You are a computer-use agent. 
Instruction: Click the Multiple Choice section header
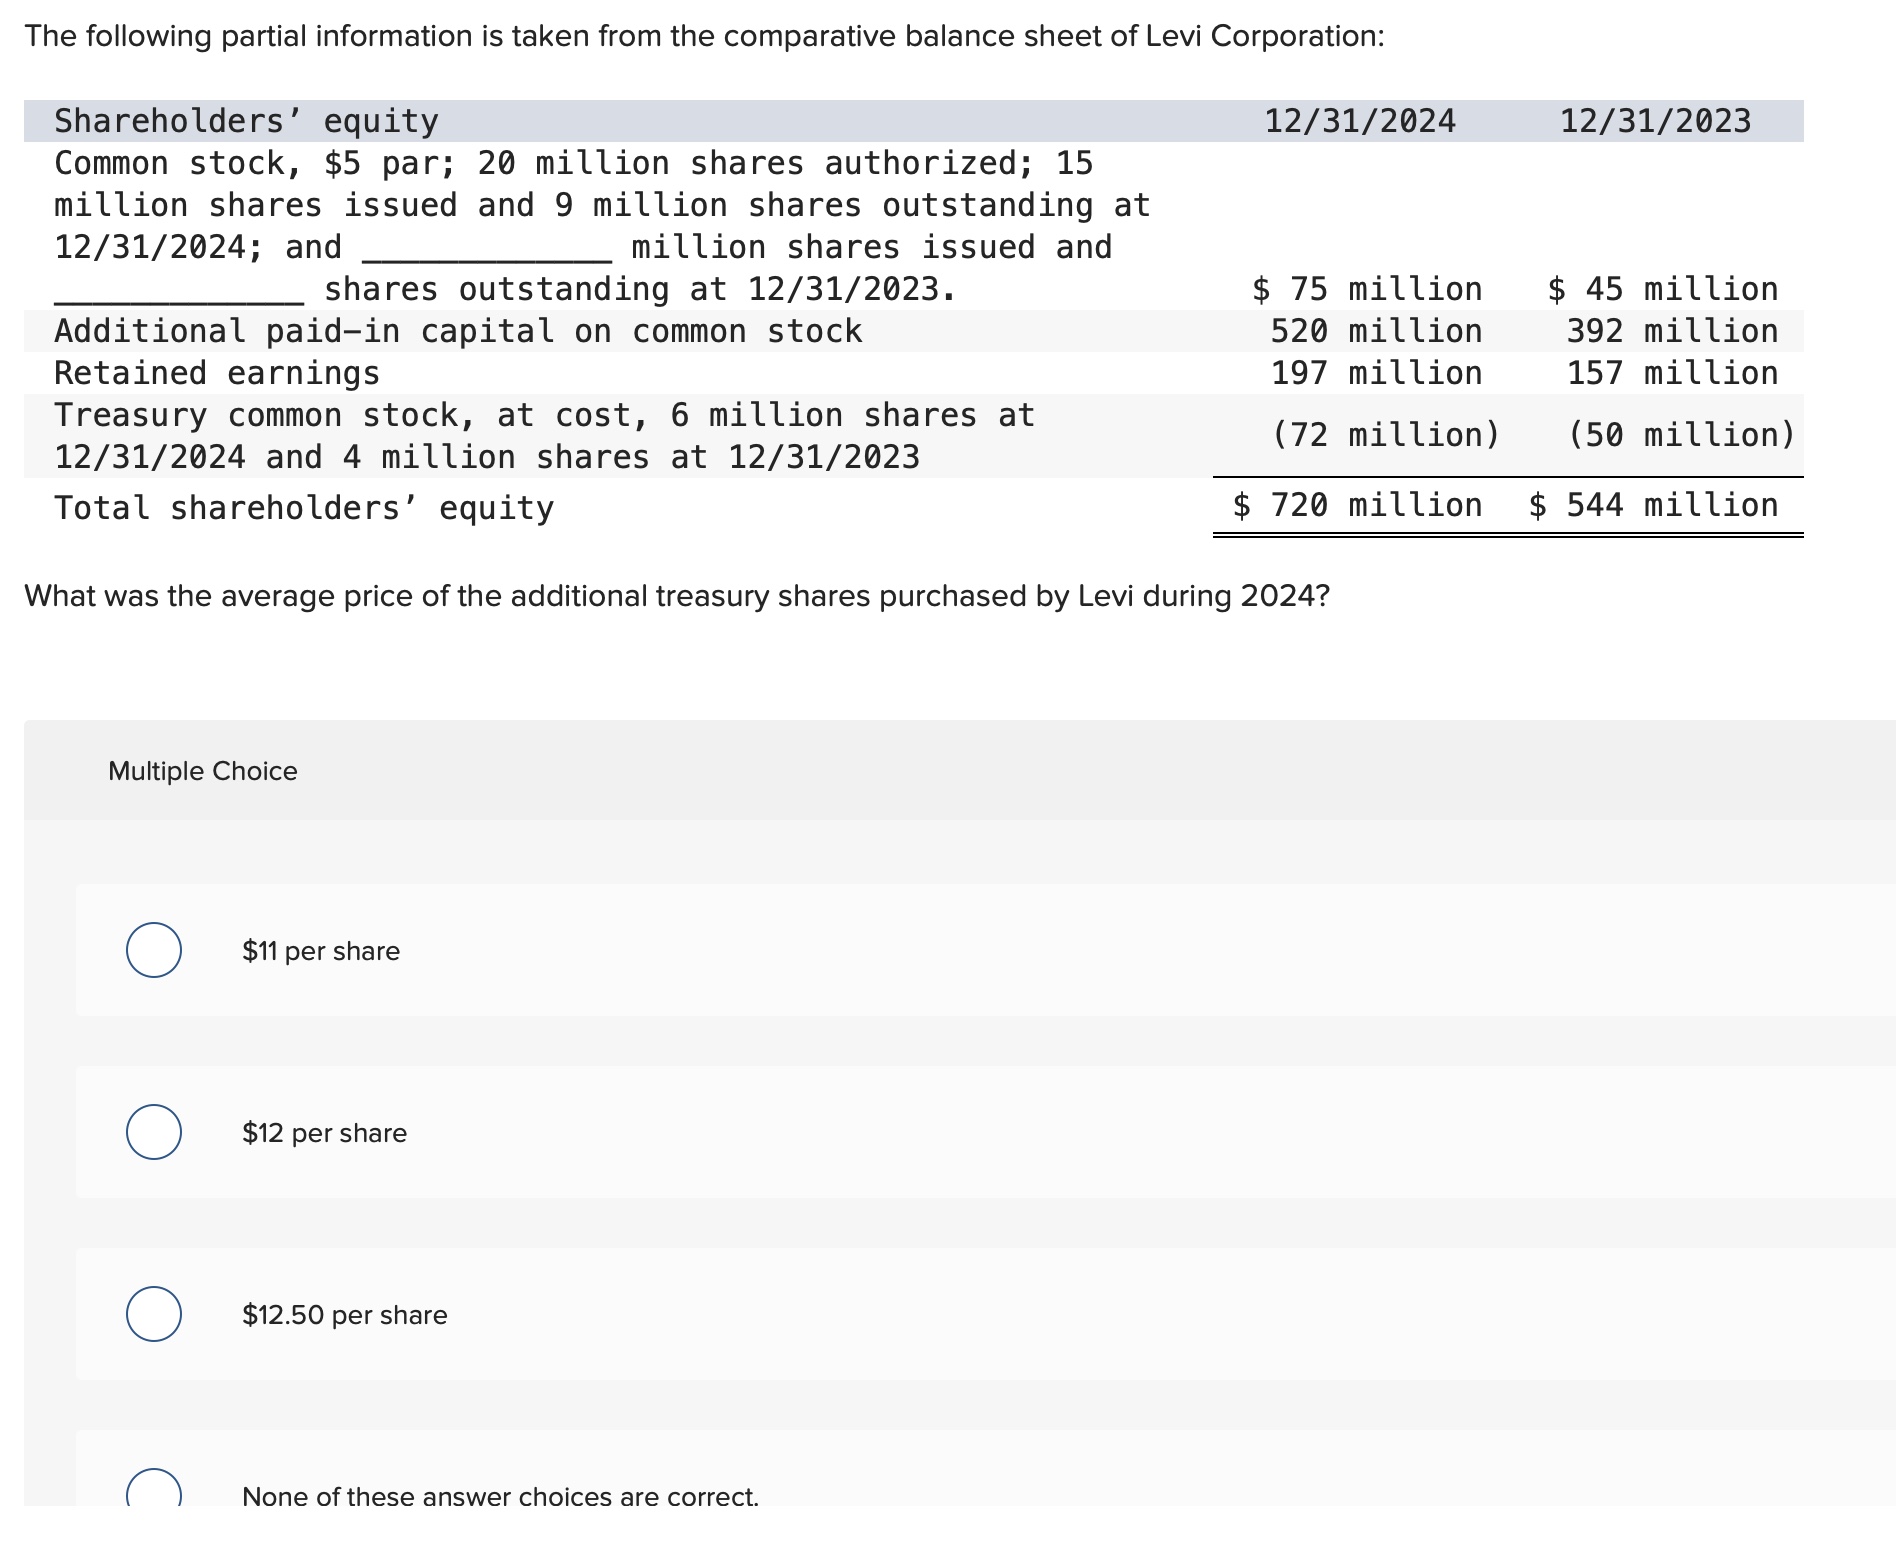[202, 770]
